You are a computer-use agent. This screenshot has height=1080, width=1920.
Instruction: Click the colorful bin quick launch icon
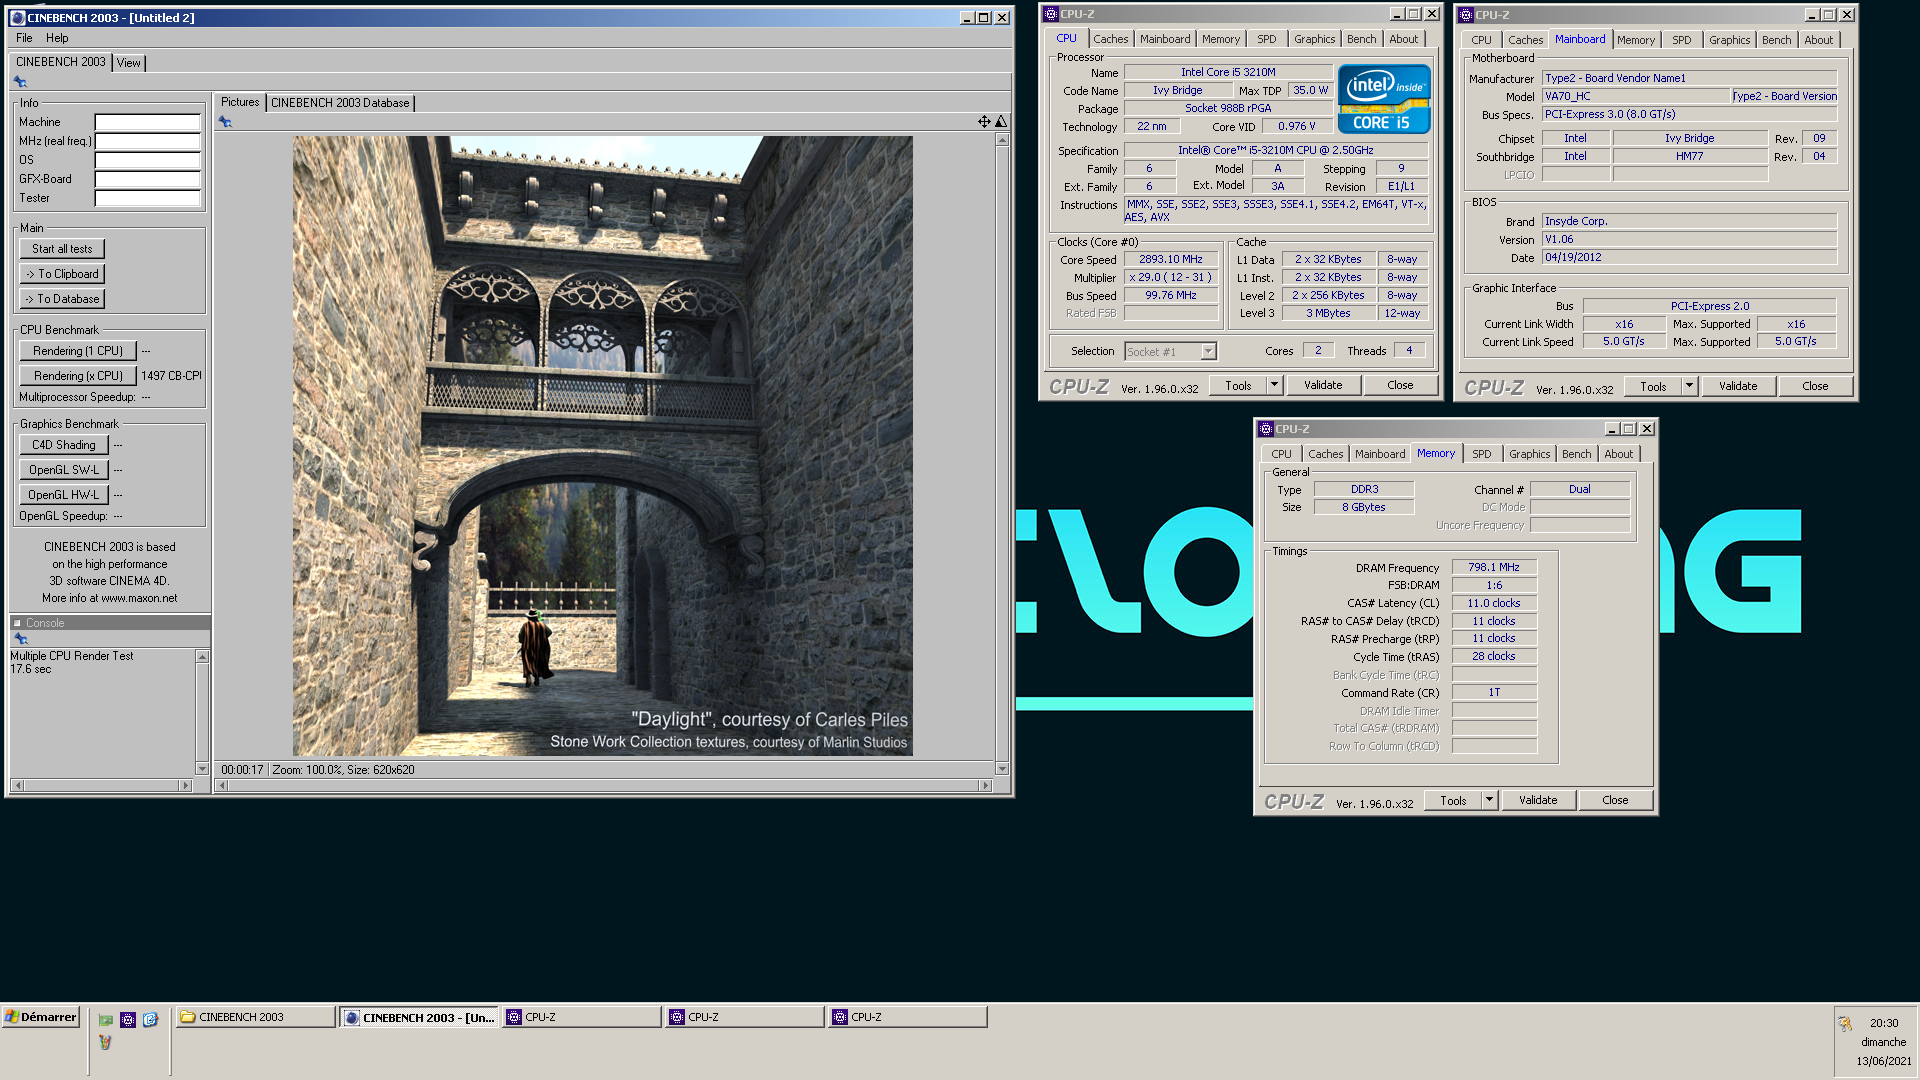click(105, 1042)
